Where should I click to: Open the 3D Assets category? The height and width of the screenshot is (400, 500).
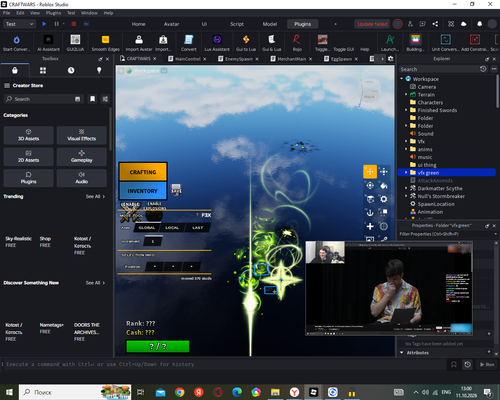(x=28, y=135)
